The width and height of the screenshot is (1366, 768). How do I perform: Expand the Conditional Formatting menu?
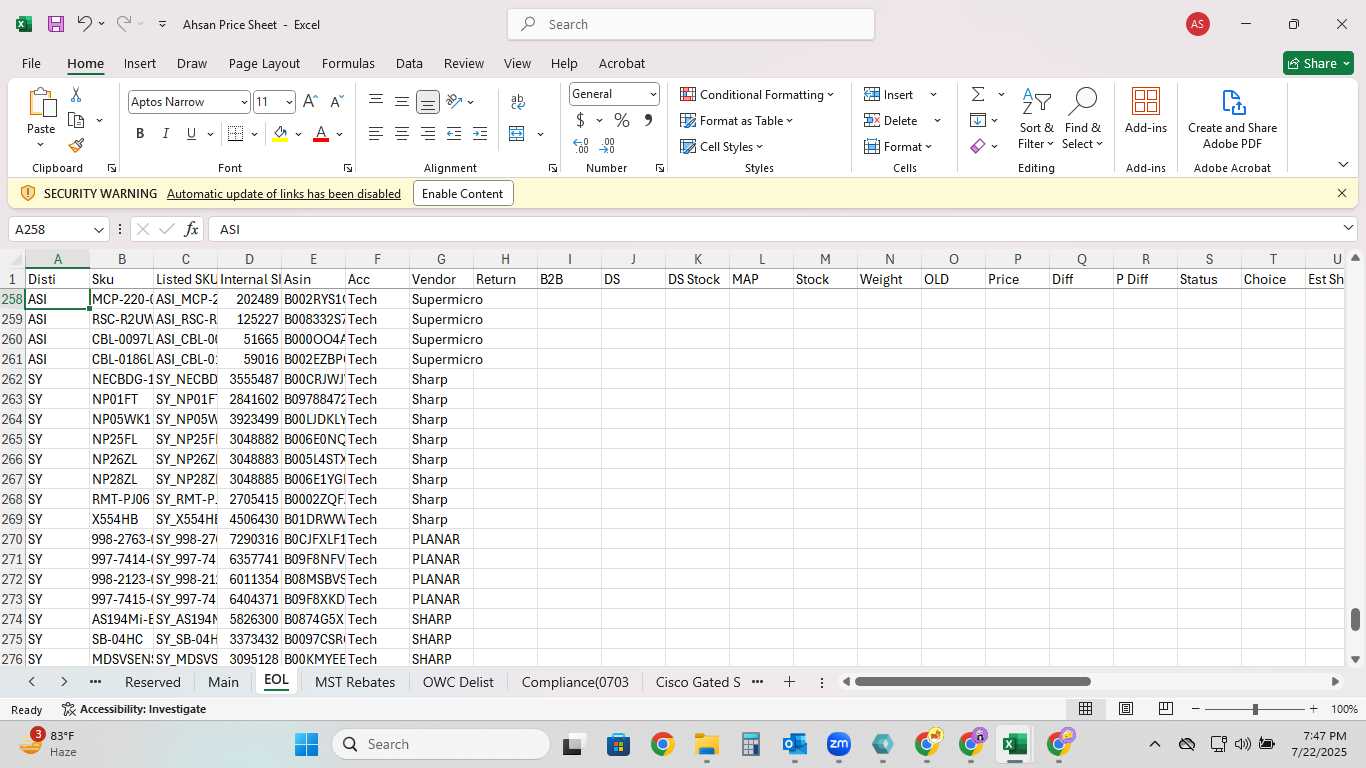pos(757,94)
